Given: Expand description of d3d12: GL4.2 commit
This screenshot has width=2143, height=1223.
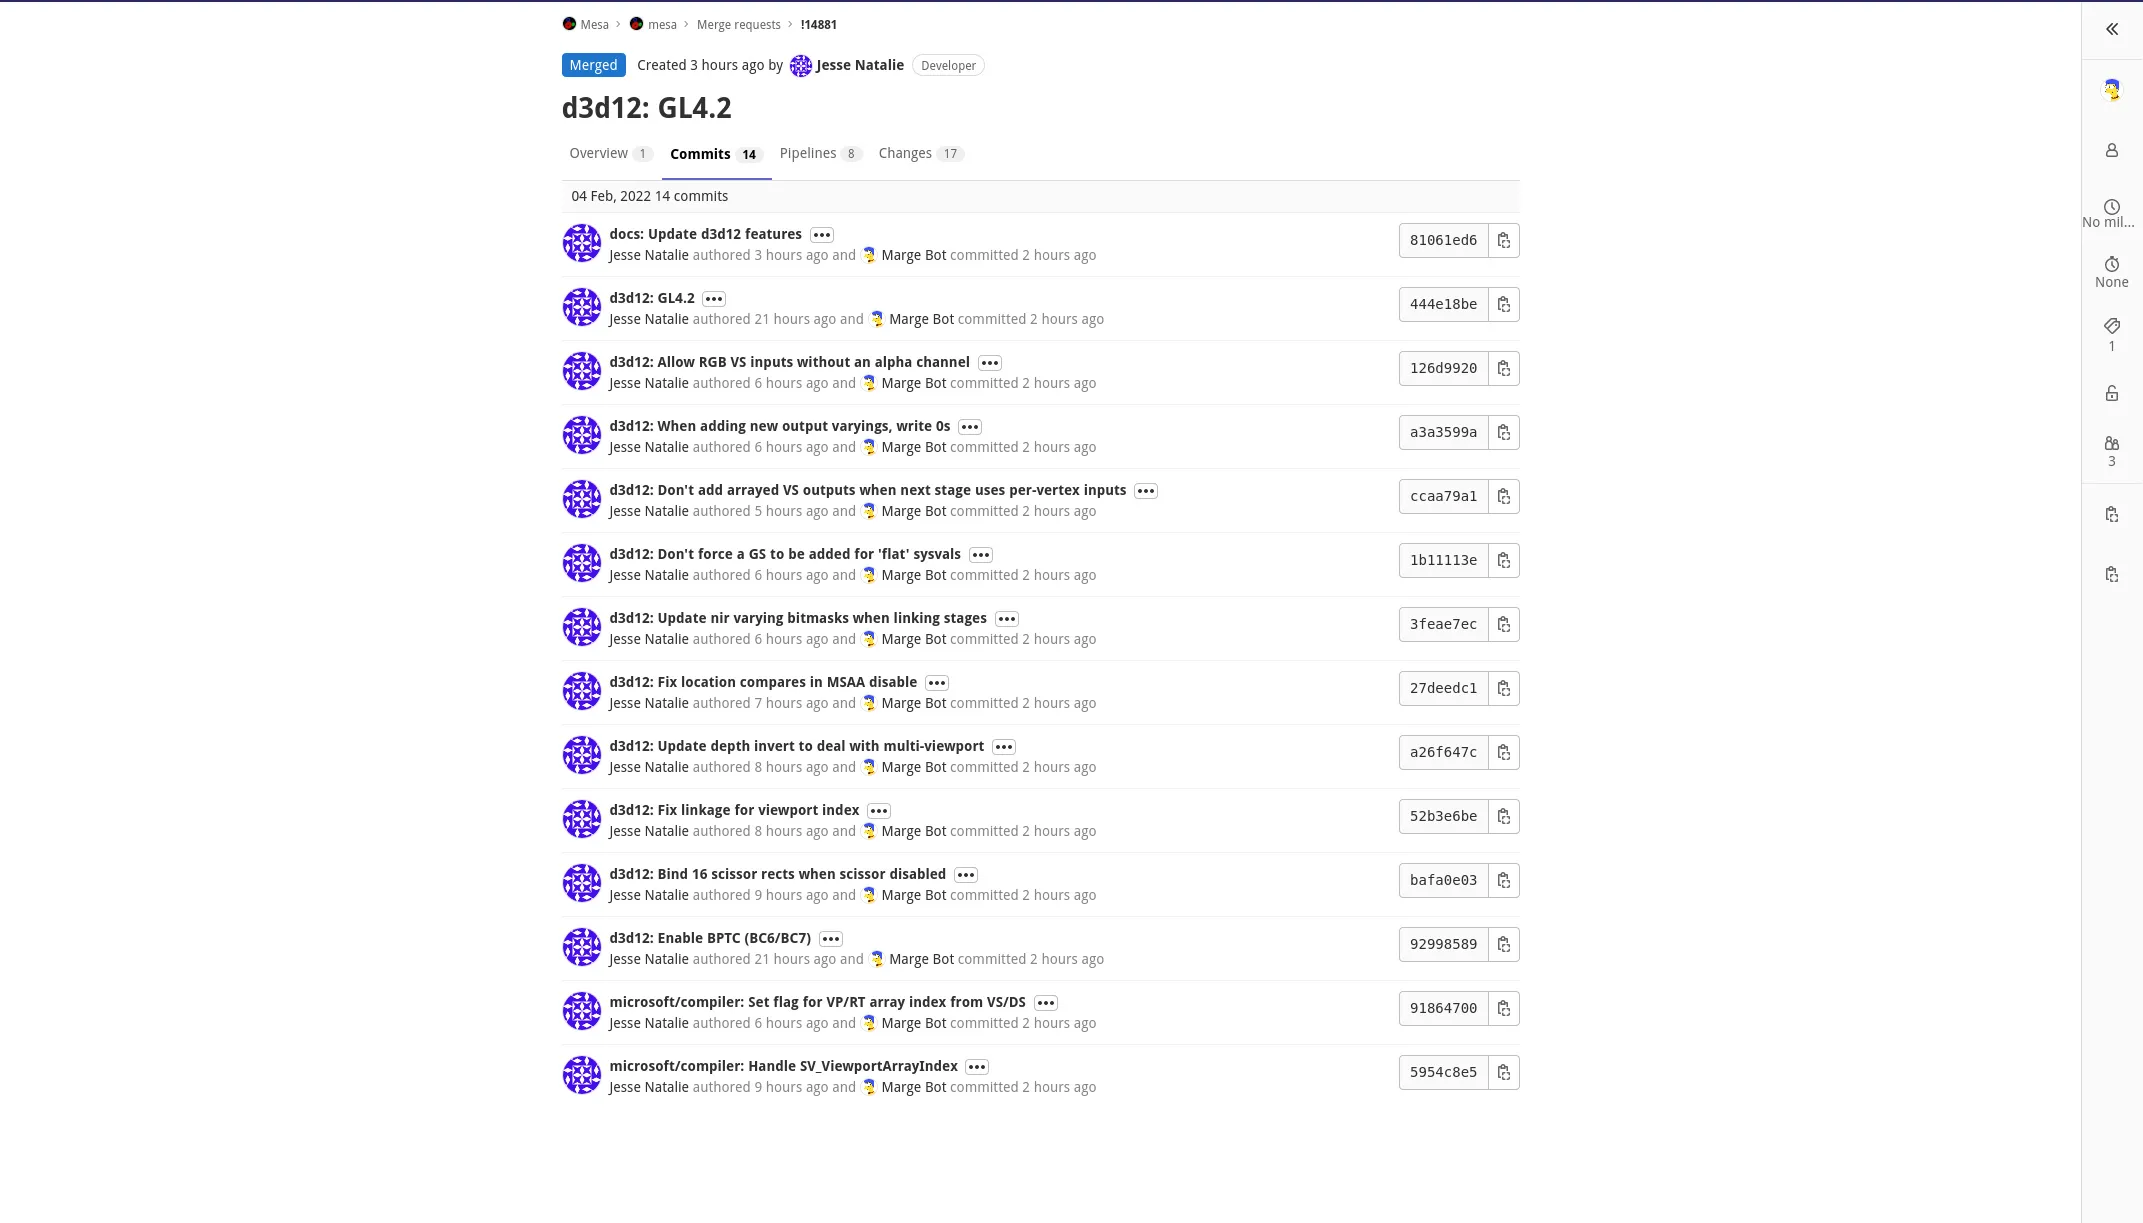Looking at the screenshot, I should [x=714, y=299].
